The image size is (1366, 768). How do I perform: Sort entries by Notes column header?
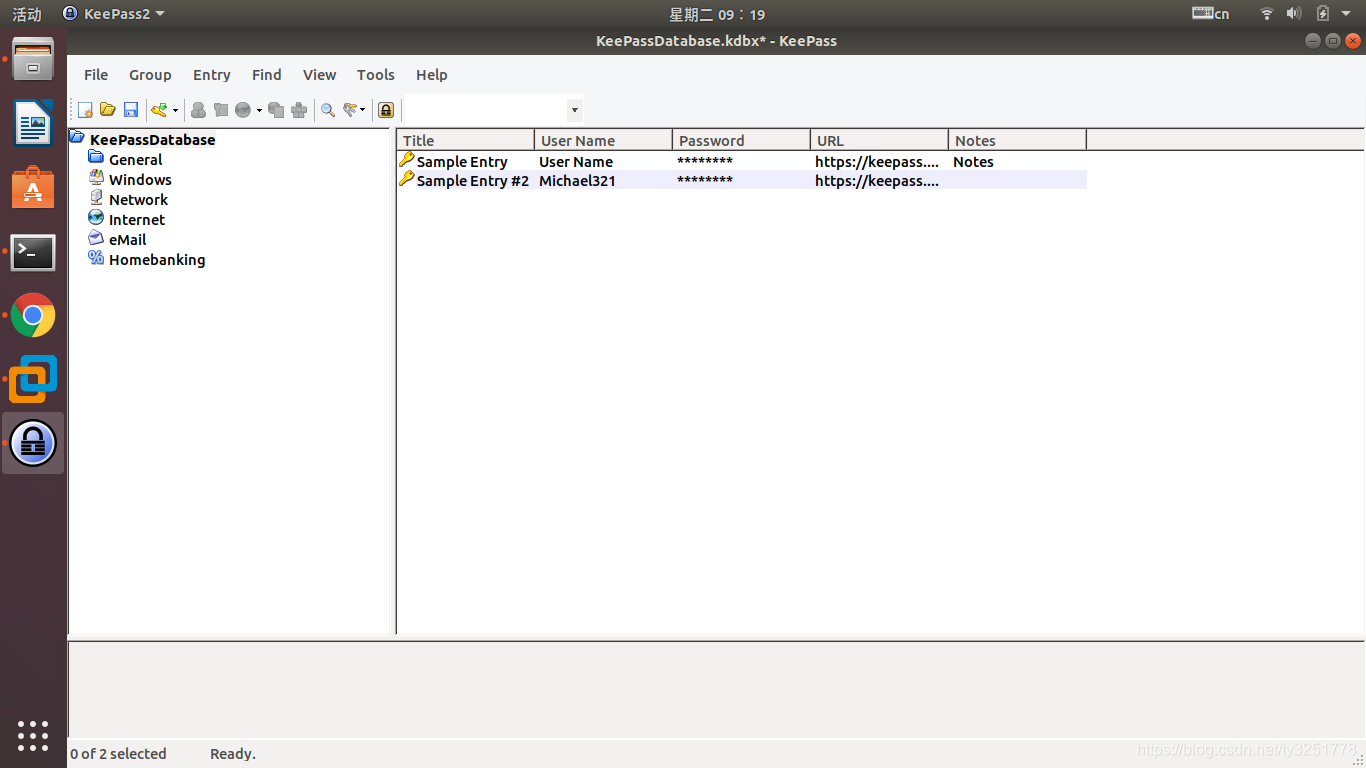[1018, 140]
